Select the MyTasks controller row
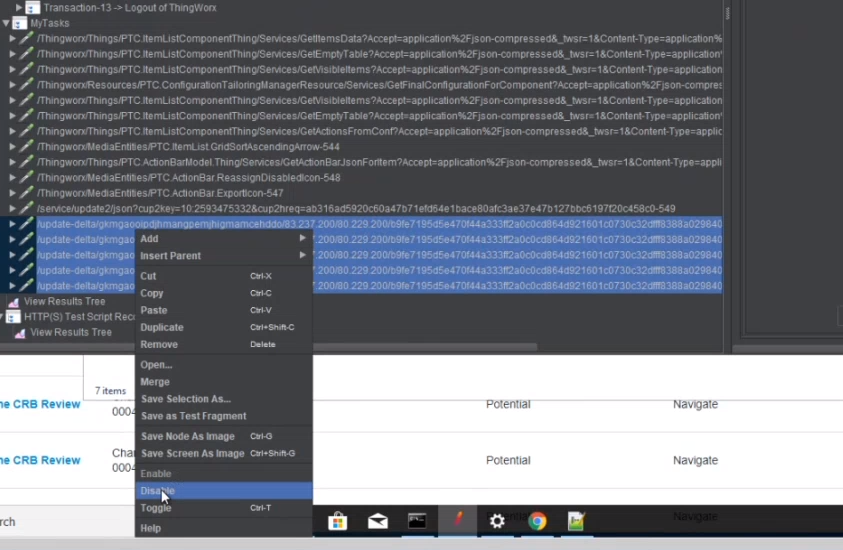Image resolution: width=843 pixels, height=550 pixels. coord(49,23)
